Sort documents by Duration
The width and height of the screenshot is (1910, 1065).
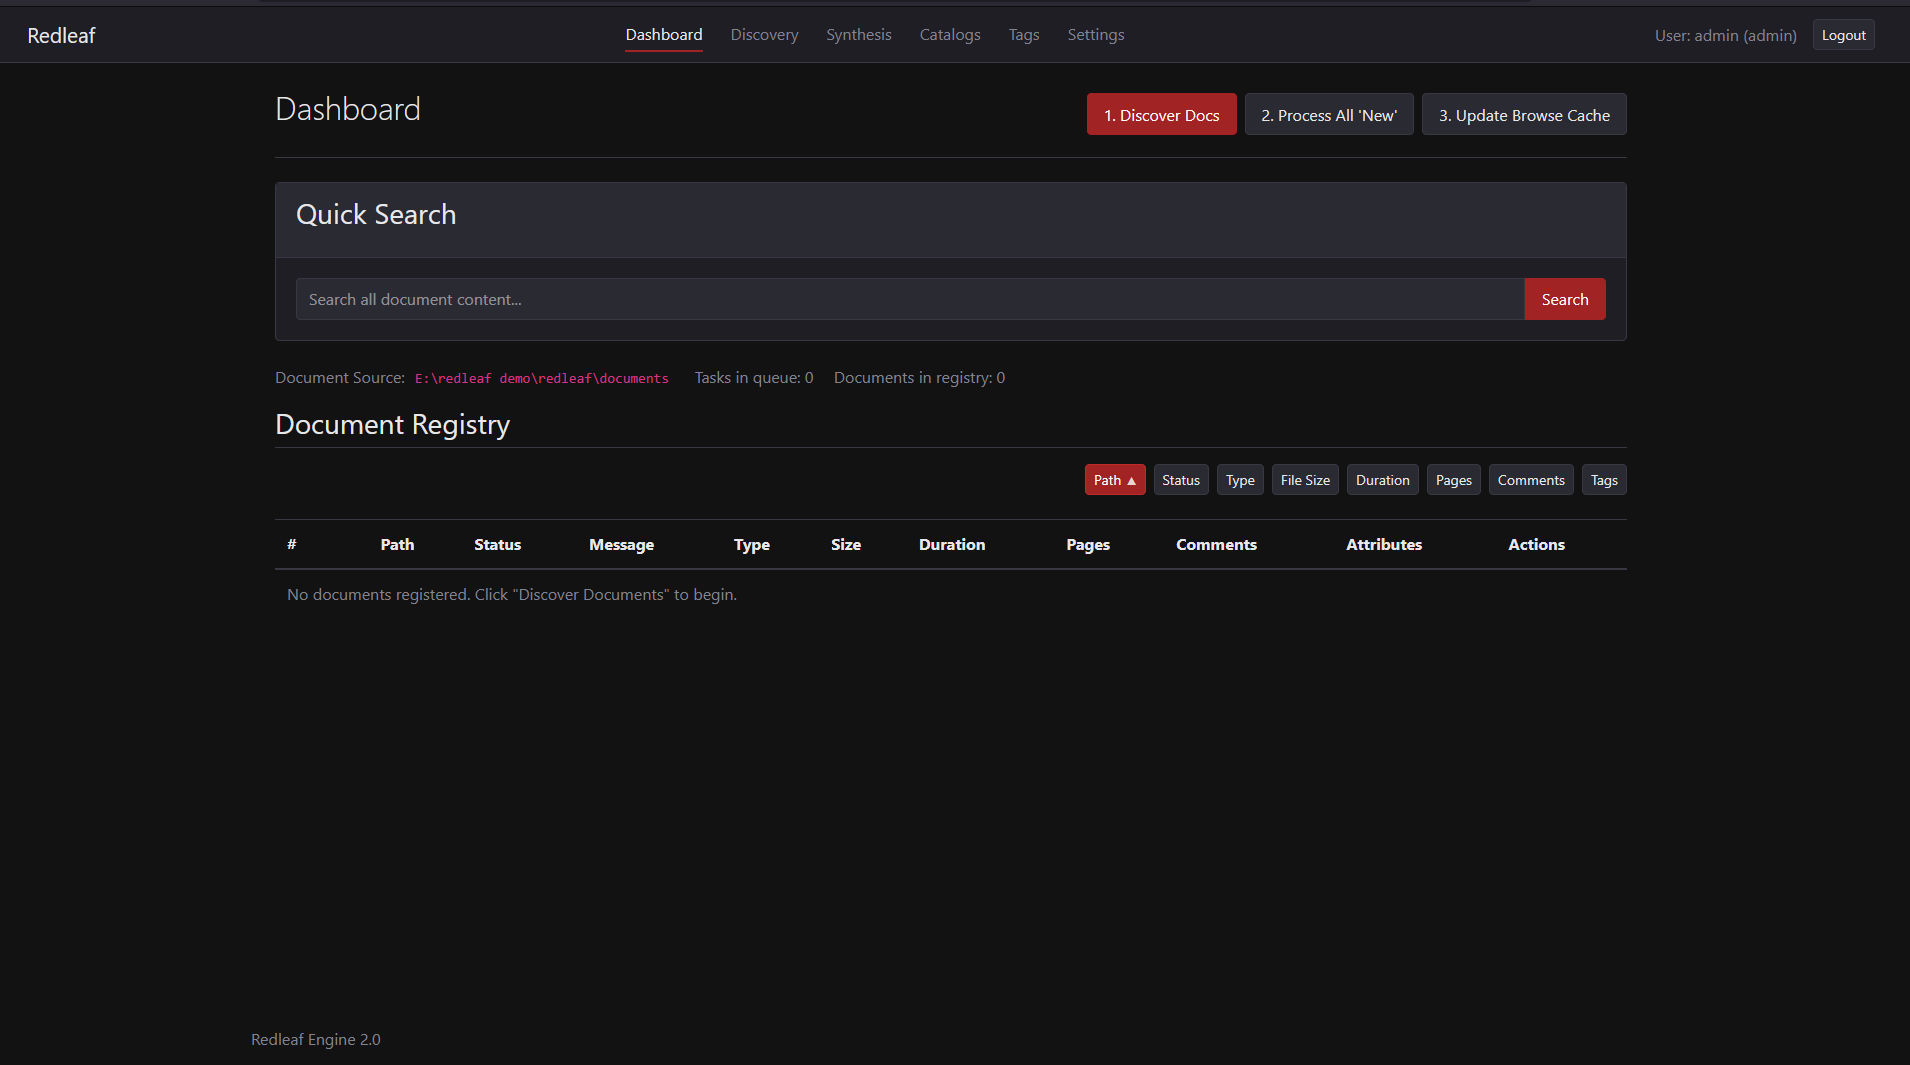point(1382,480)
